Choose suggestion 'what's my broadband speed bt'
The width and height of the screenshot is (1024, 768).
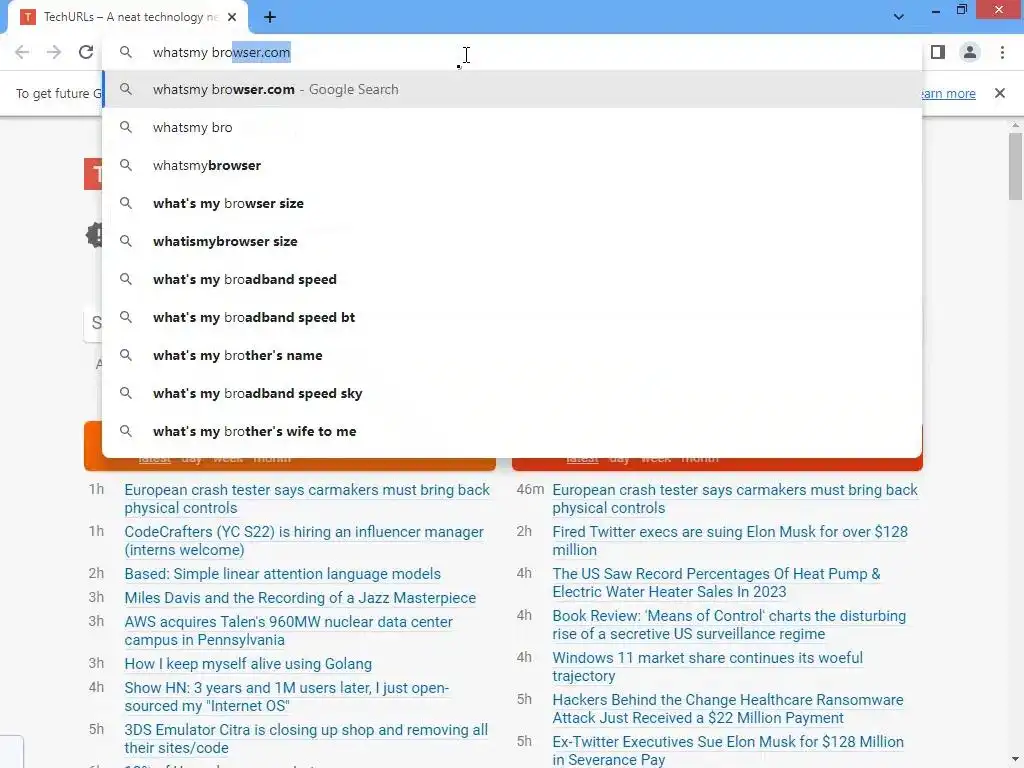[513, 317]
